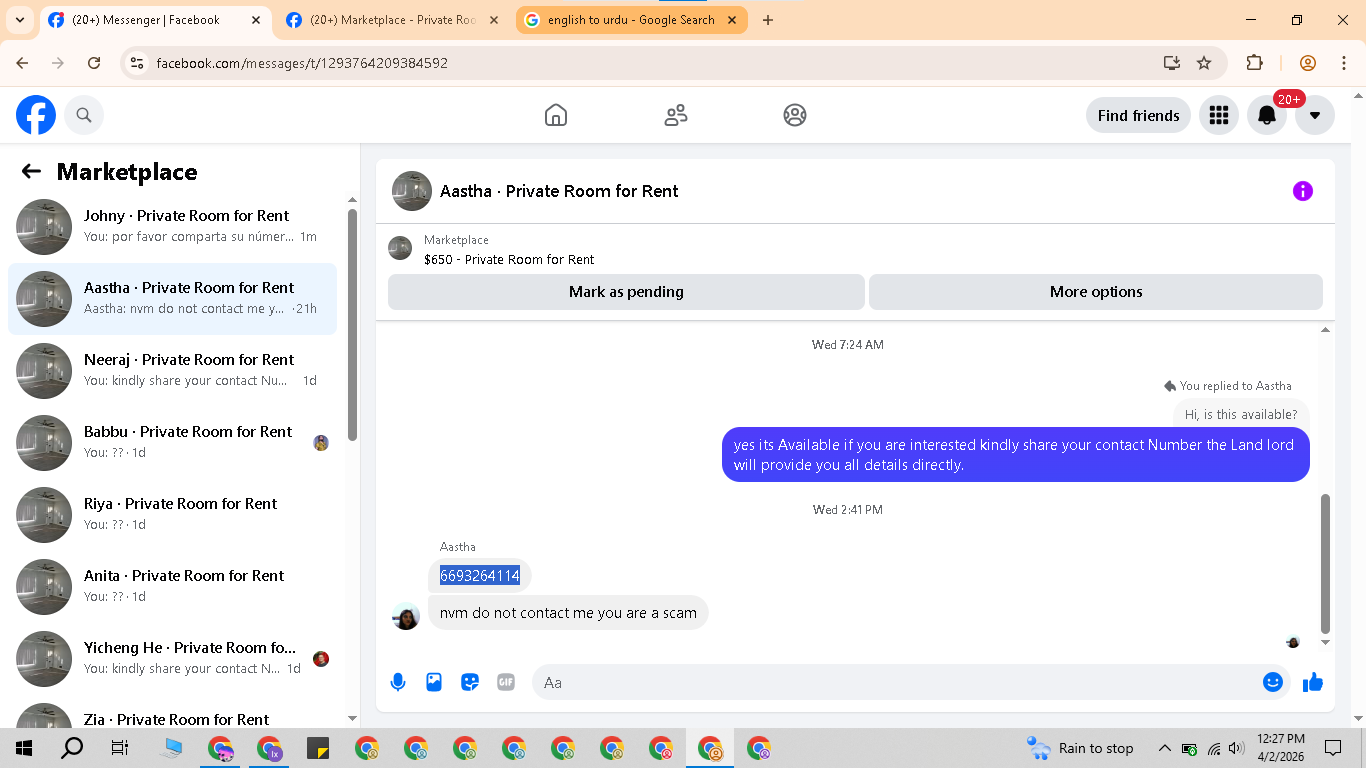Viewport: 1366px width, 768px height.
Task: Open Aastha's conversation header name
Action: [559, 191]
